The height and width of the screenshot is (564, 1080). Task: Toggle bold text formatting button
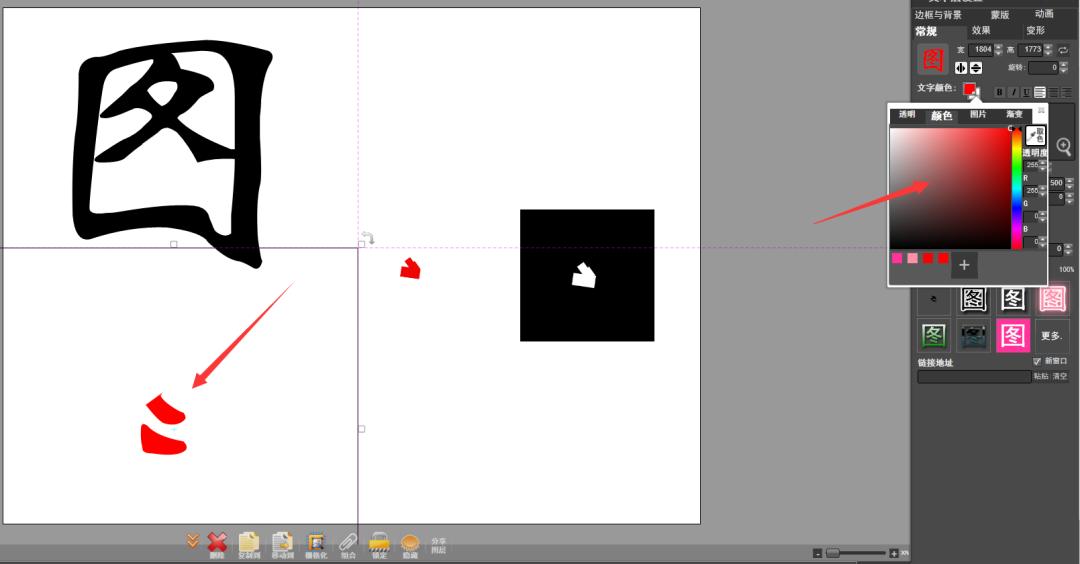coord(999,92)
